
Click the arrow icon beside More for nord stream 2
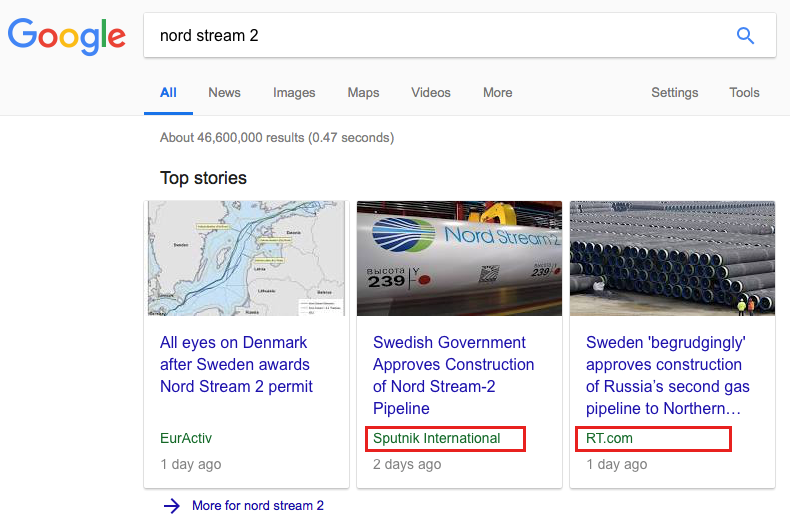(x=171, y=506)
